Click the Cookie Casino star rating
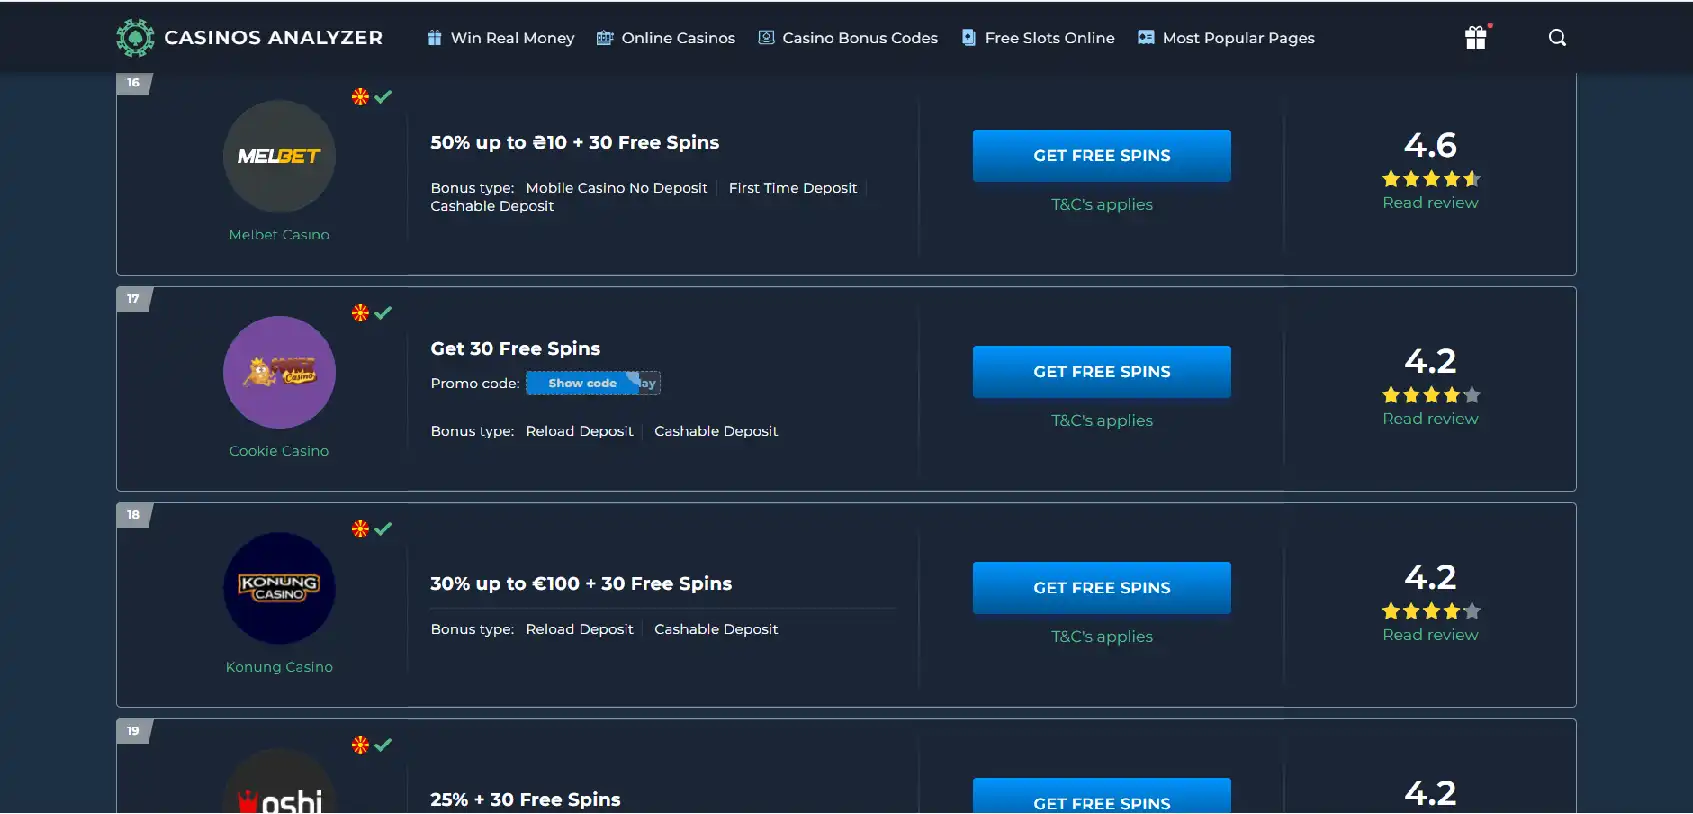Image resolution: width=1693 pixels, height=814 pixels. coord(1430,395)
